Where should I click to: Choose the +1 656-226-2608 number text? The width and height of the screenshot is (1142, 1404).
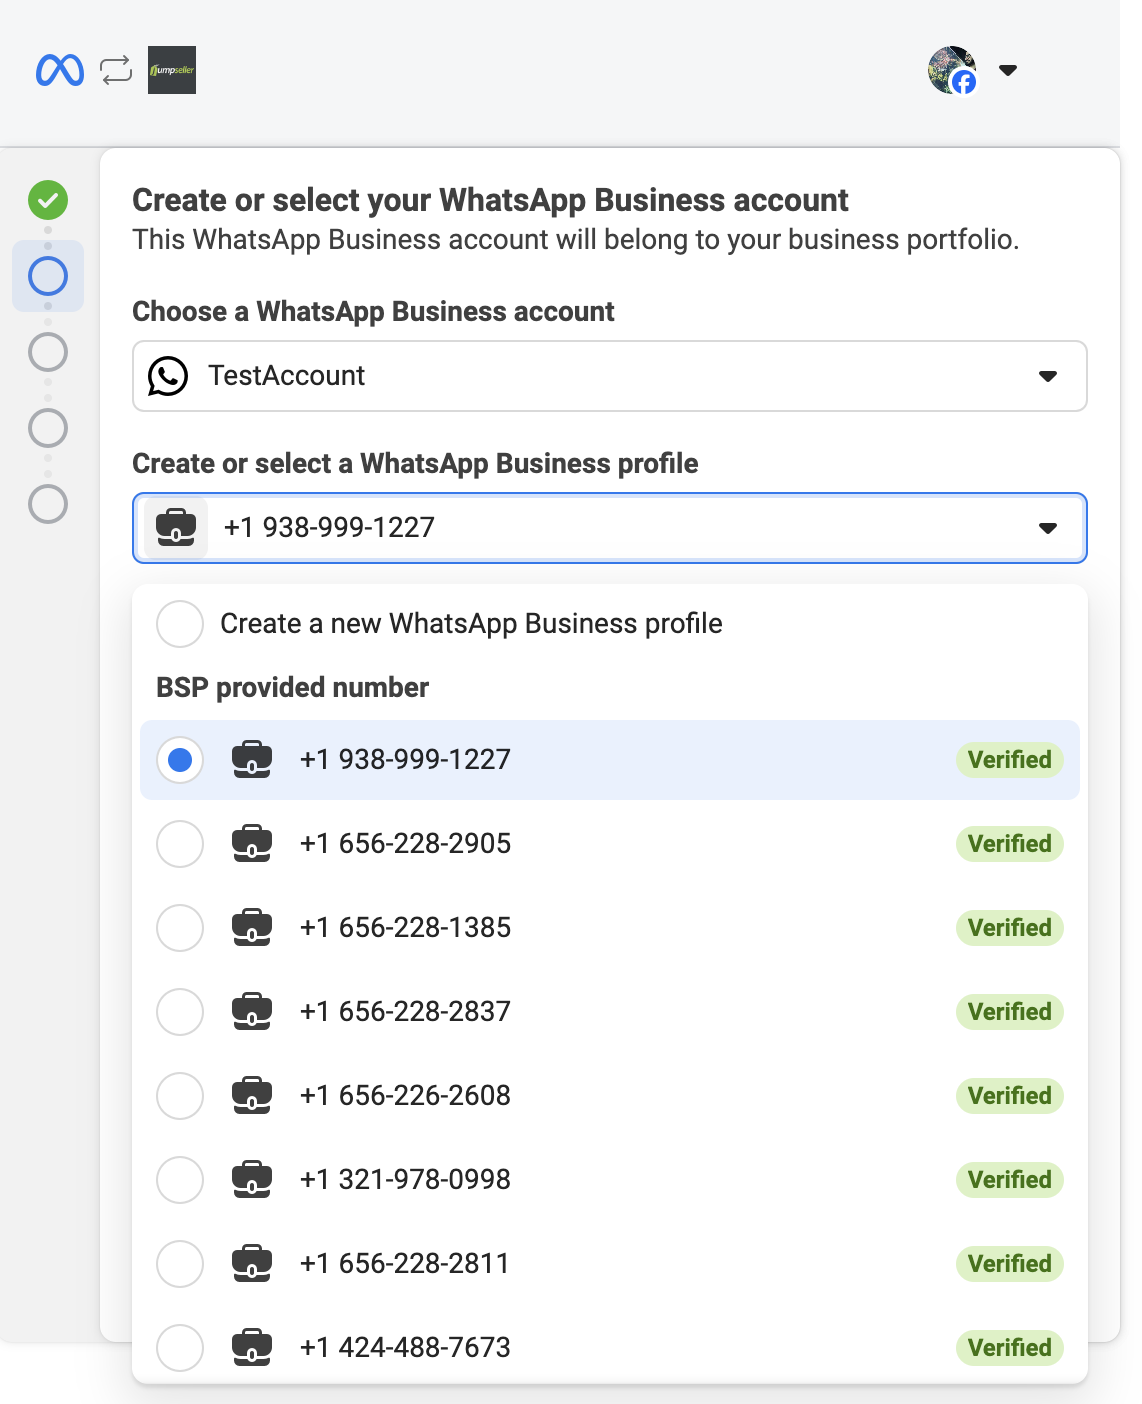(x=405, y=1096)
